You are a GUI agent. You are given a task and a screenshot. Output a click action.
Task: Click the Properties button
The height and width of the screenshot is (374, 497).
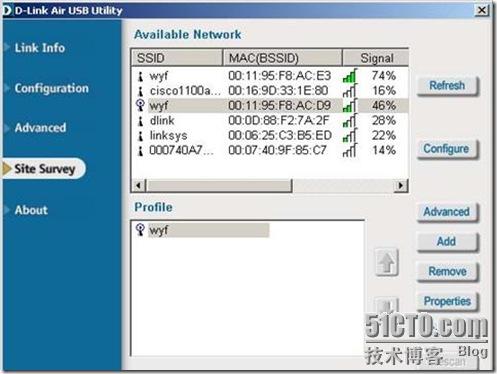click(447, 301)
